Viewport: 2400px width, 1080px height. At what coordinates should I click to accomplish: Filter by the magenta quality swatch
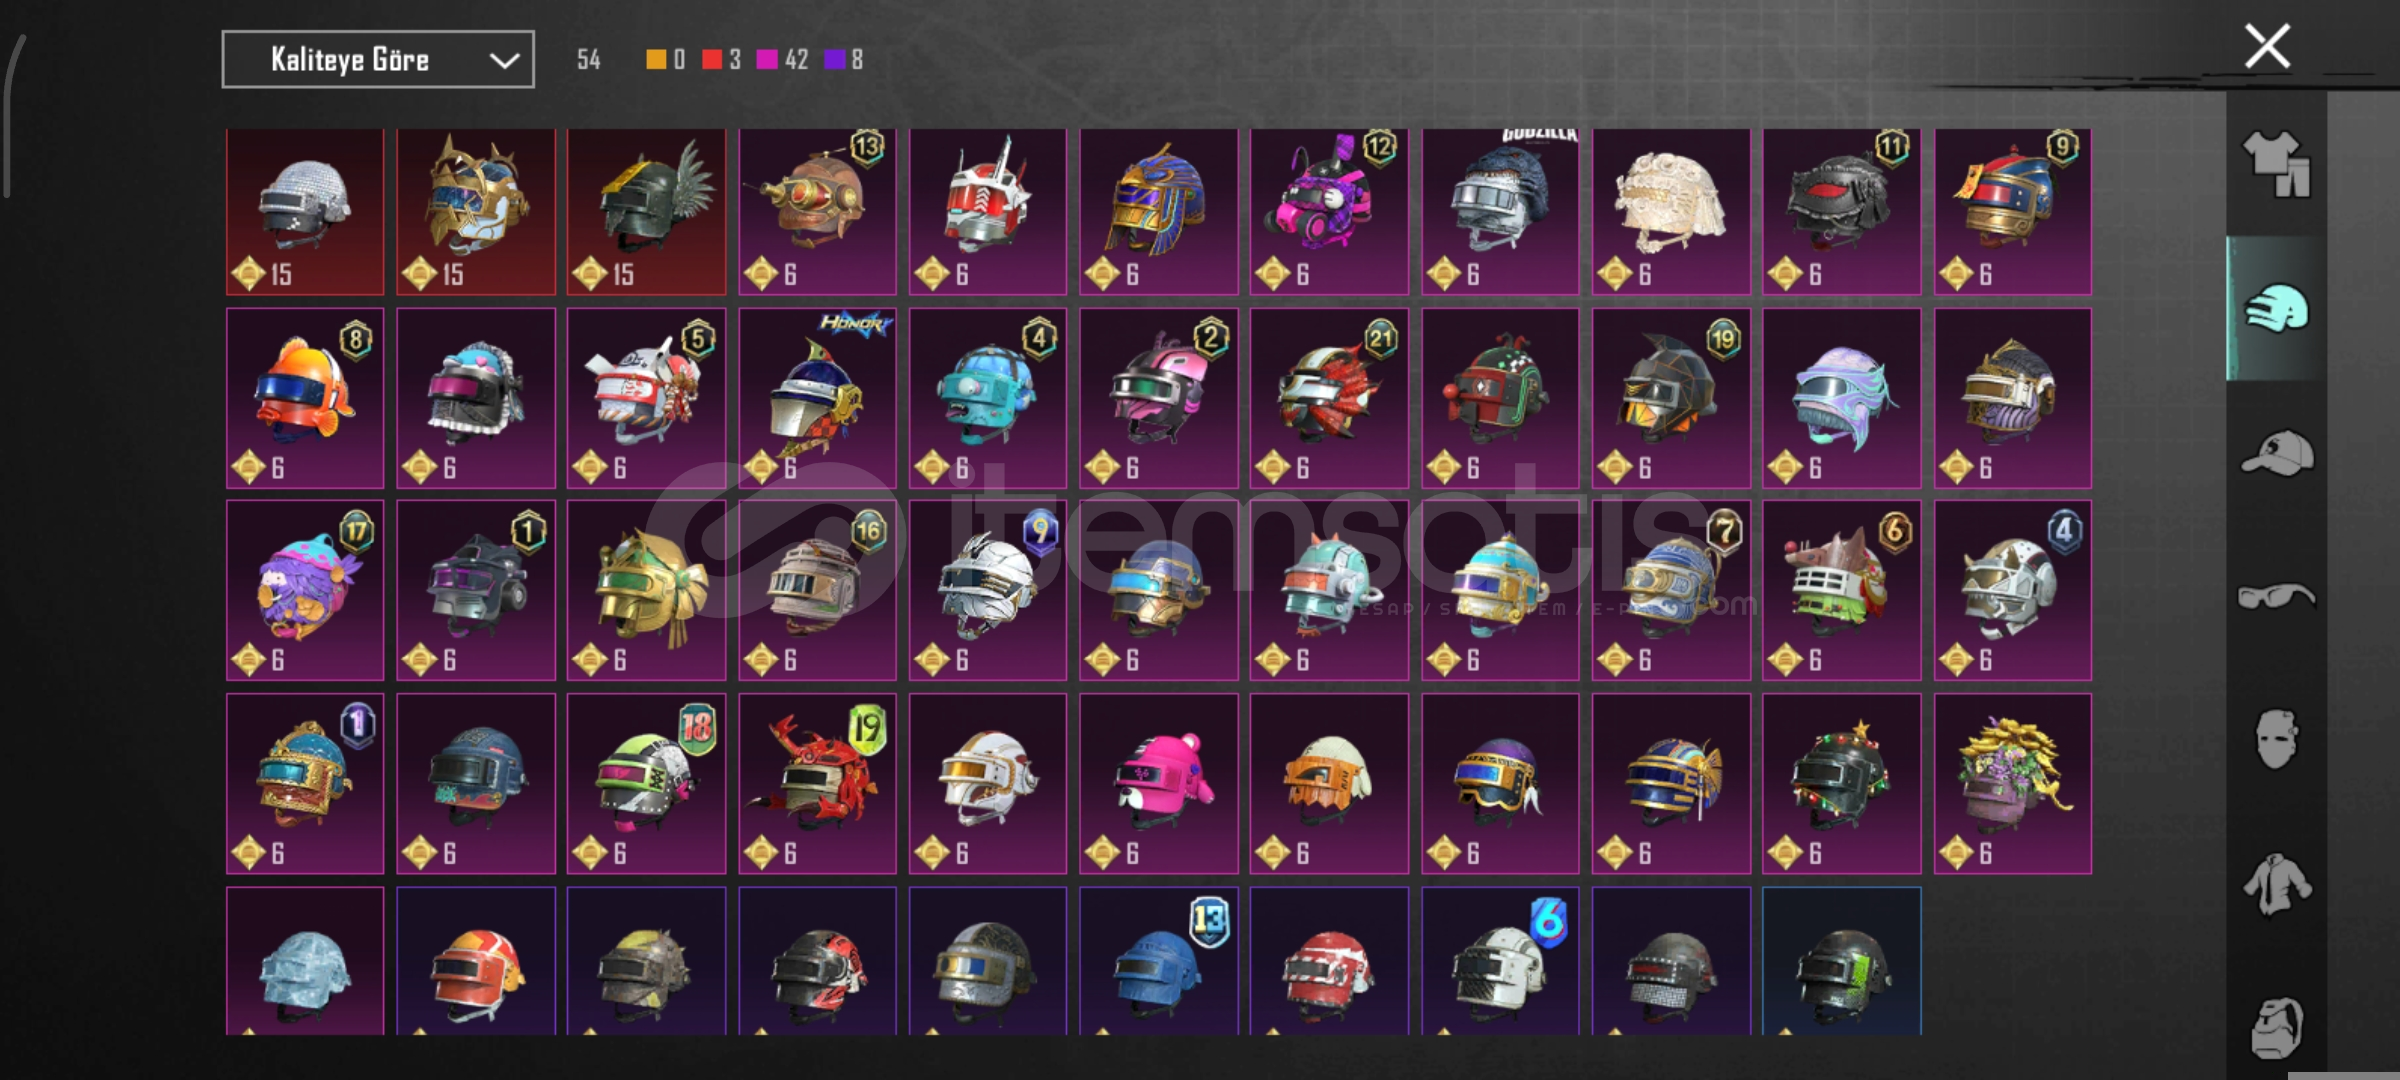pos(767,60)
